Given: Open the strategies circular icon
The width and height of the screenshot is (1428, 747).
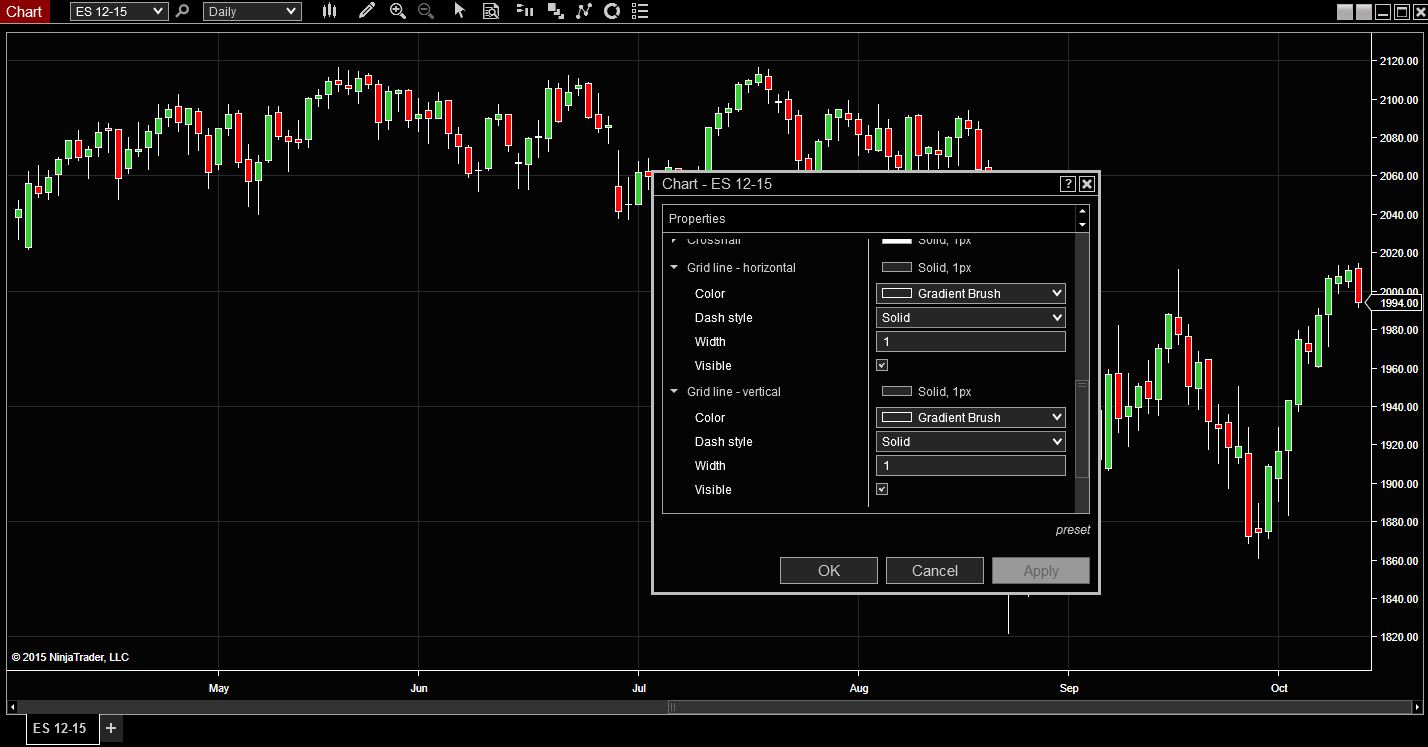Looking at the screenshot, I should coord(613,11).
